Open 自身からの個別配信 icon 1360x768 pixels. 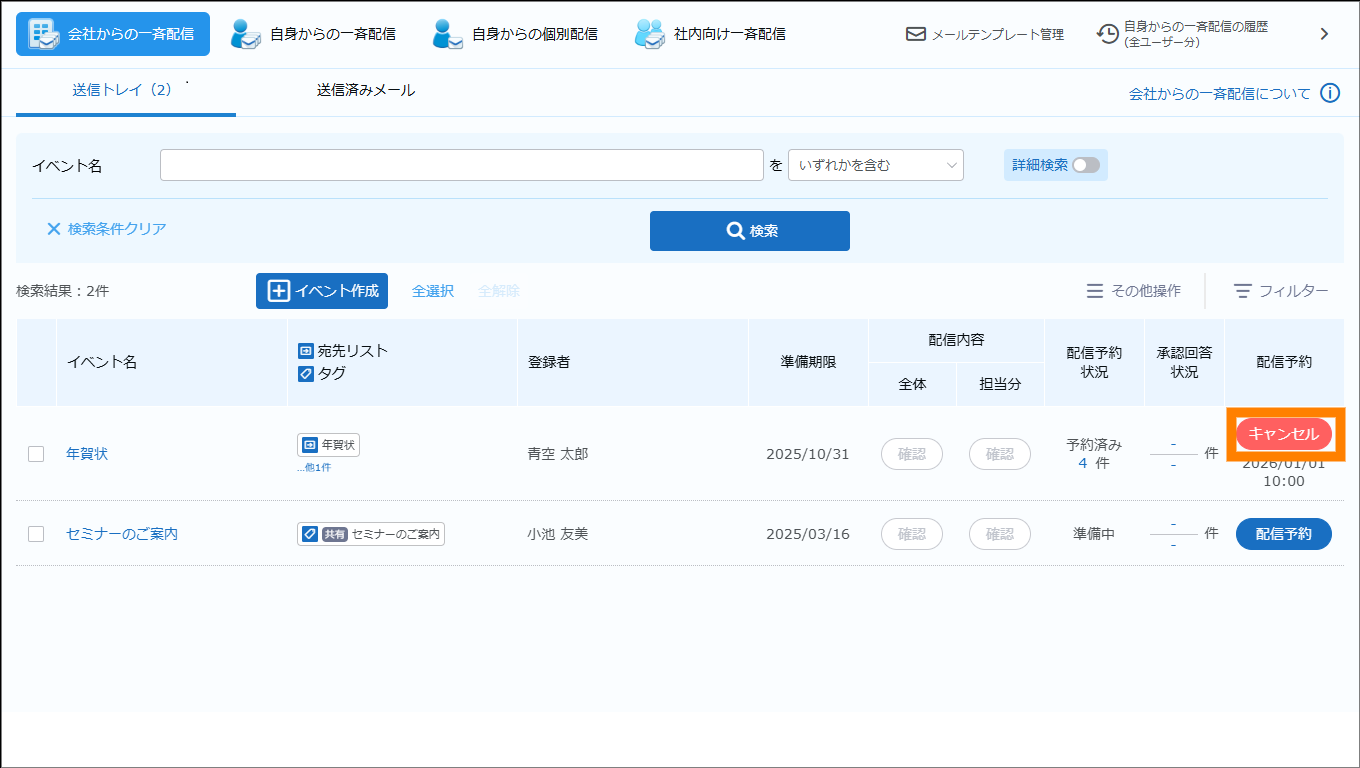448,34
